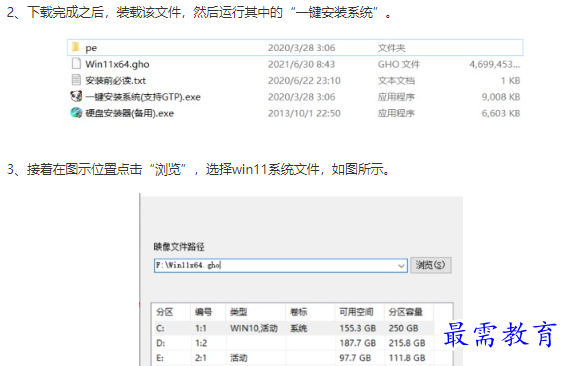The image size is (565, 366).
Task: Click the WIN10,活动 type cell
Action: pos(254,328)
